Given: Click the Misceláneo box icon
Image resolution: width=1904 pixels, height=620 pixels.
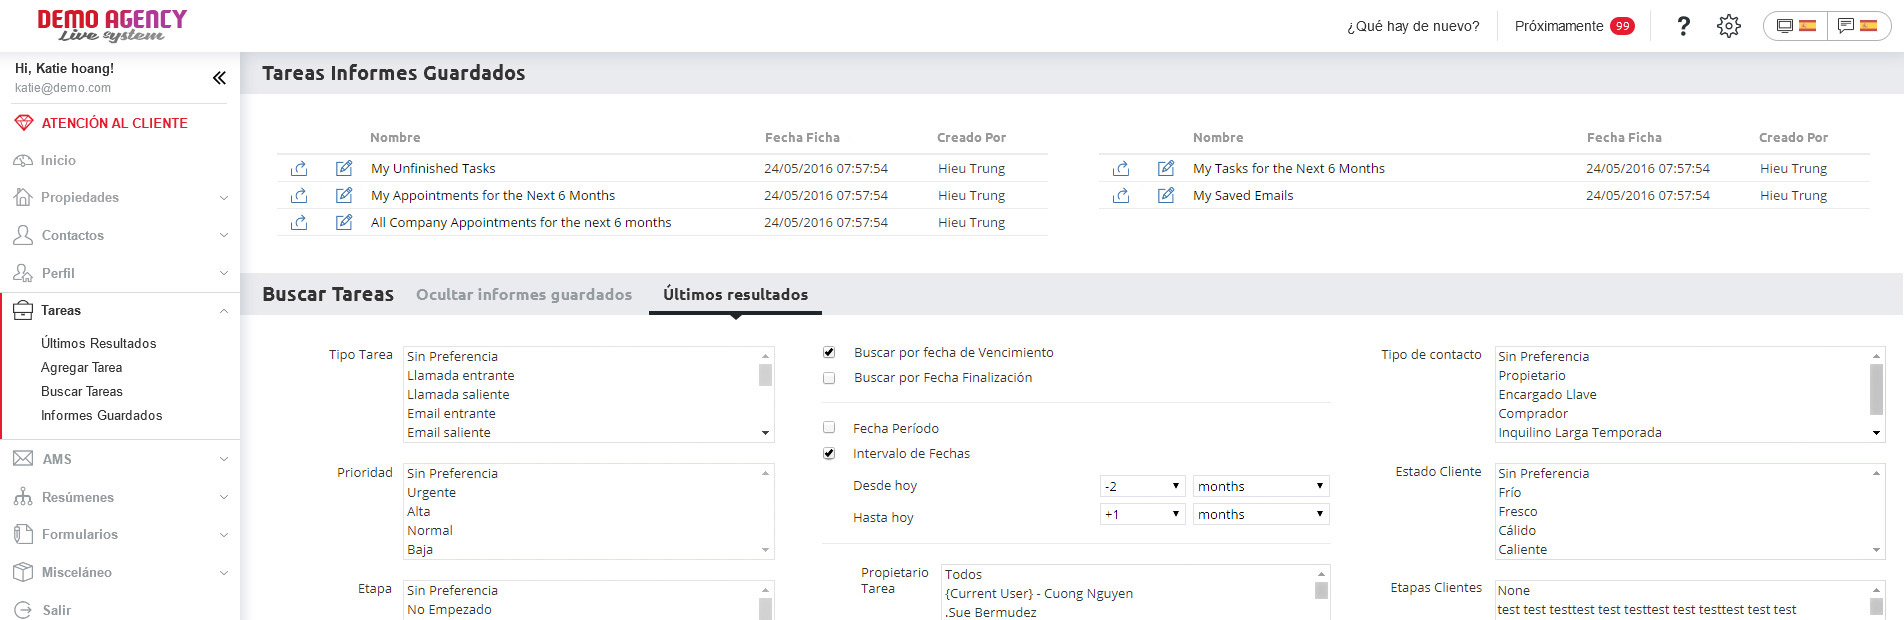Looking at the screenshot, I should (23, 572).
